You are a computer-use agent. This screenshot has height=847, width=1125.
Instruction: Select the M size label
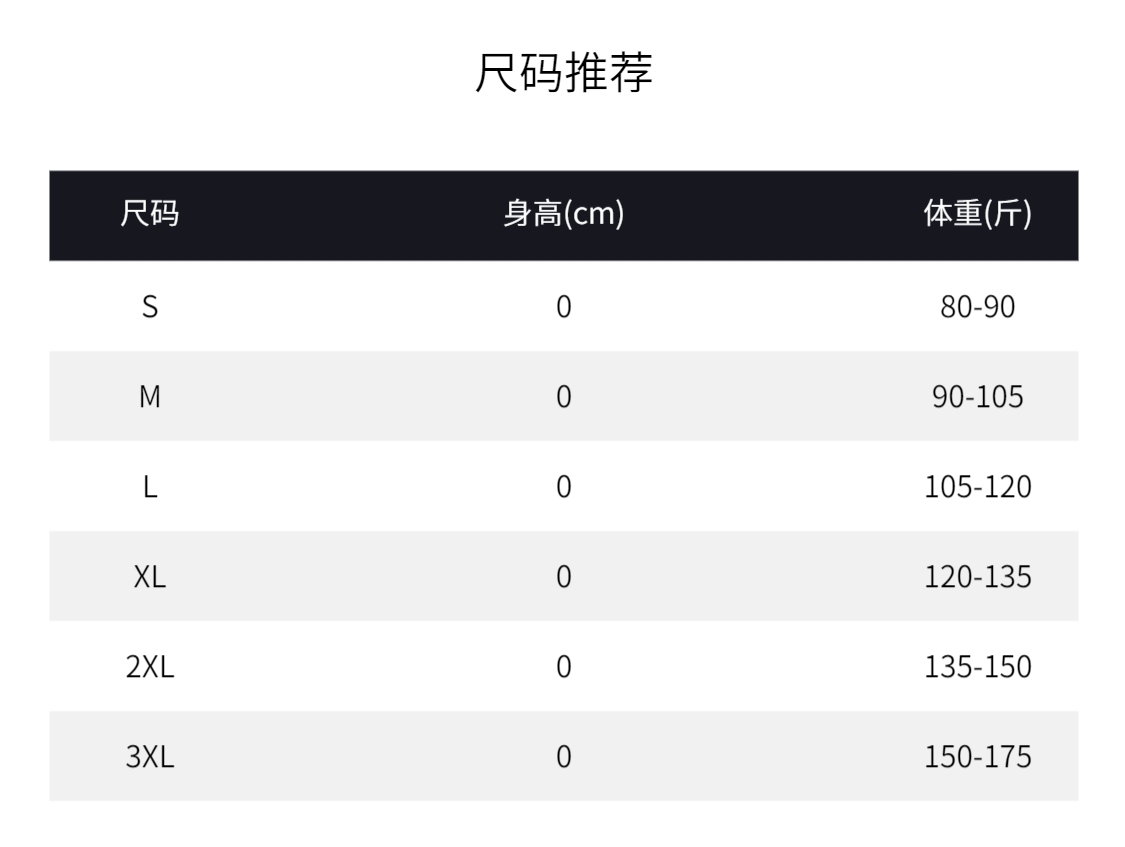click(x=150, y=397)
